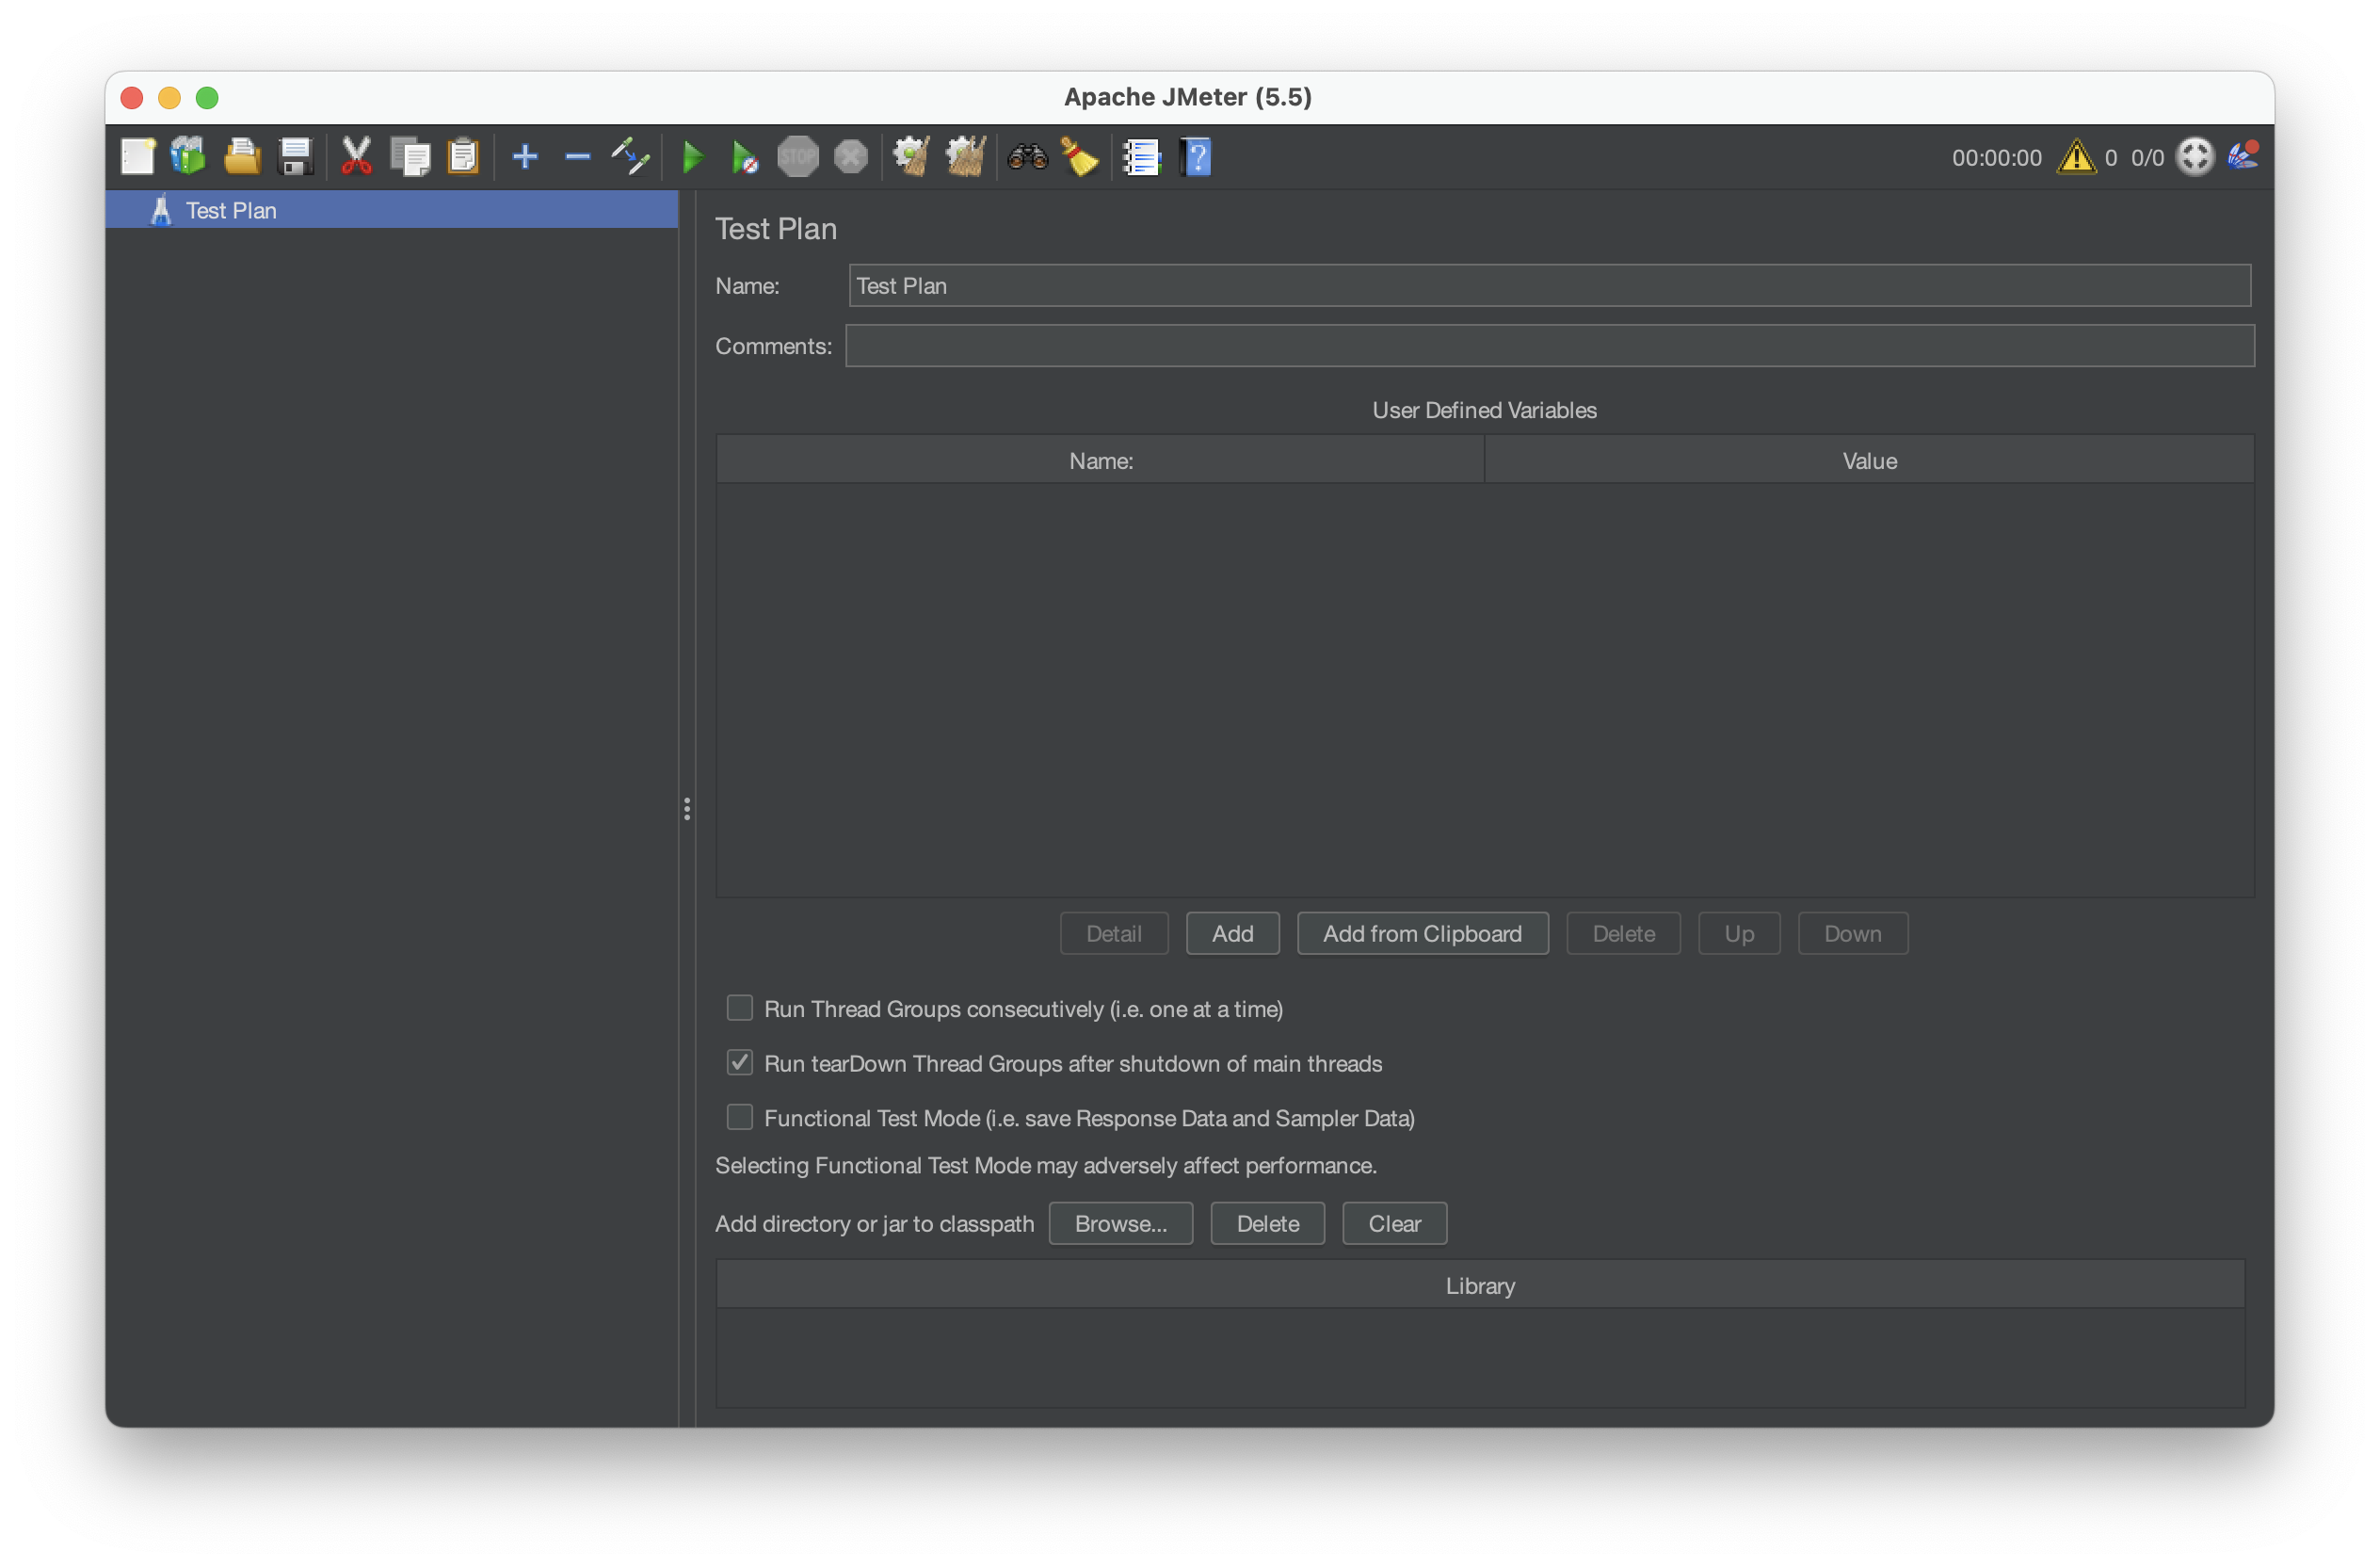This screenshot has height=1567, width=2380.
Task: Click the Down button
Action: pyautogui.click(x=1853, y=933)
